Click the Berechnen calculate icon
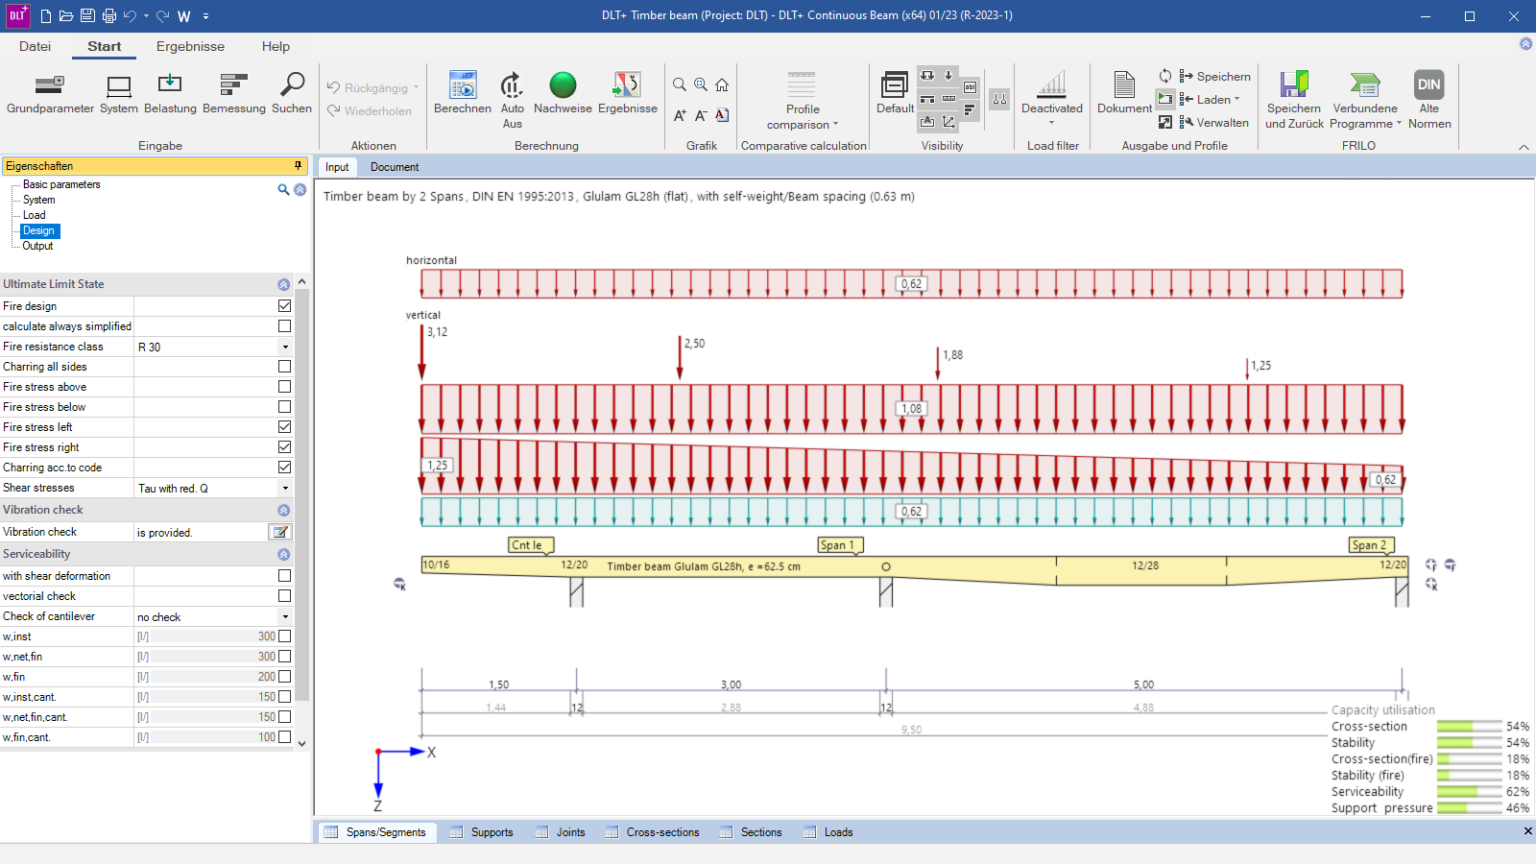This screenshot has width=1536, height=864. [x=462, y=86]
